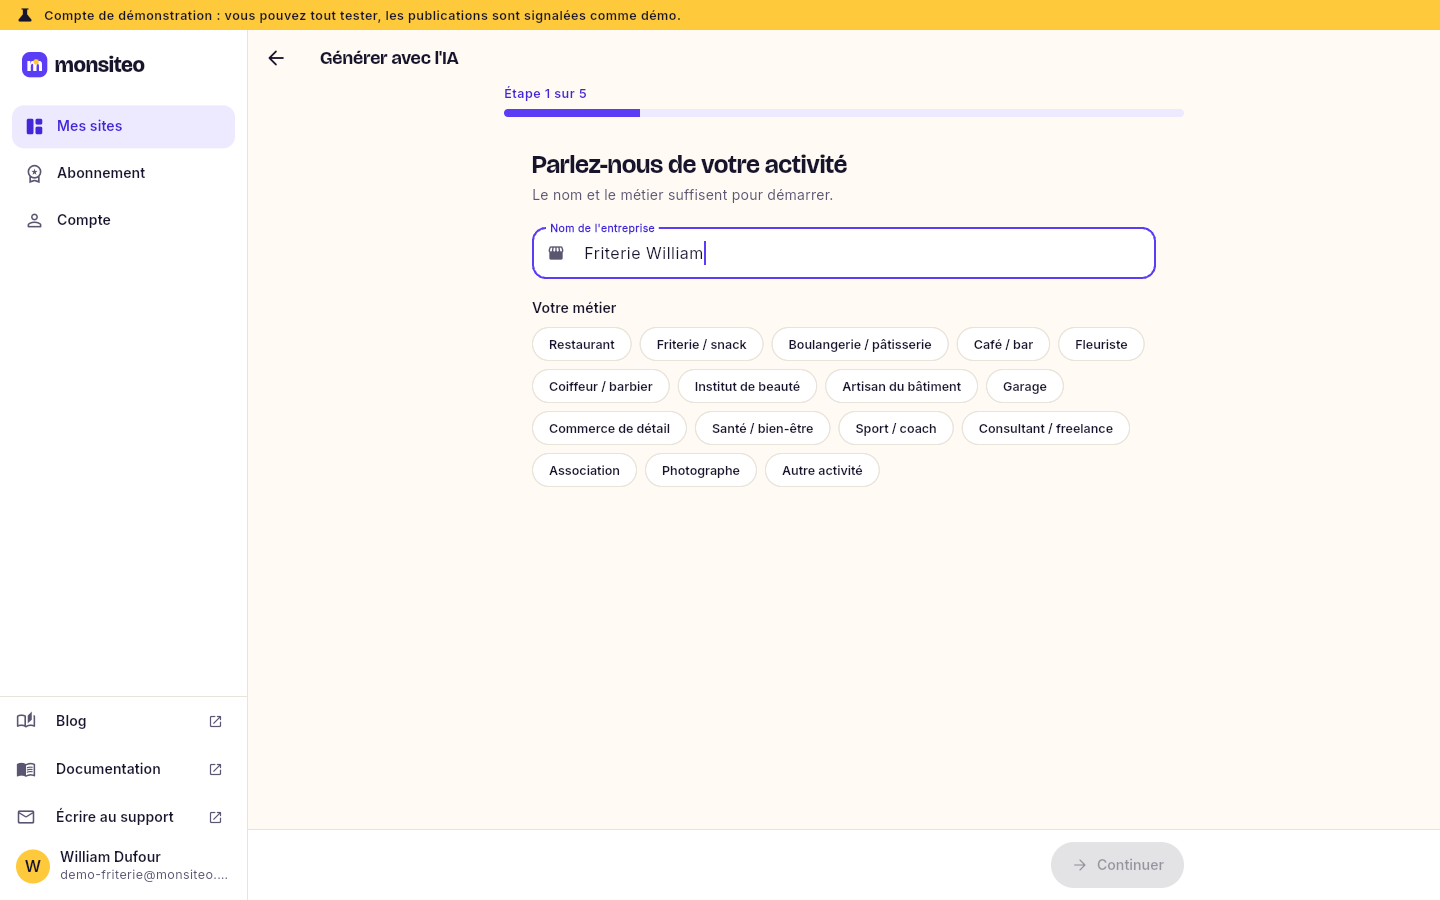
Task: Click the William Dufour avatar
Action: point(33,866)
